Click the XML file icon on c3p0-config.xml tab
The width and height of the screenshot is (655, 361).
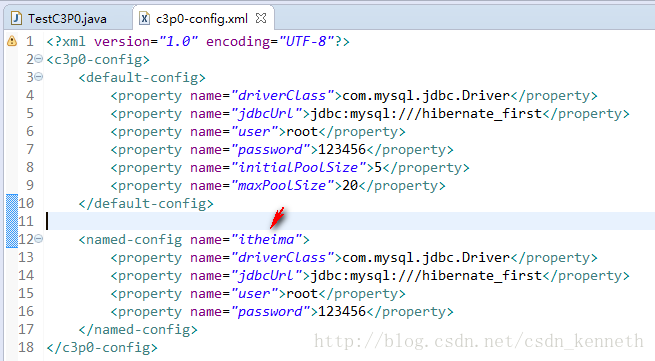tap(144, 19)
